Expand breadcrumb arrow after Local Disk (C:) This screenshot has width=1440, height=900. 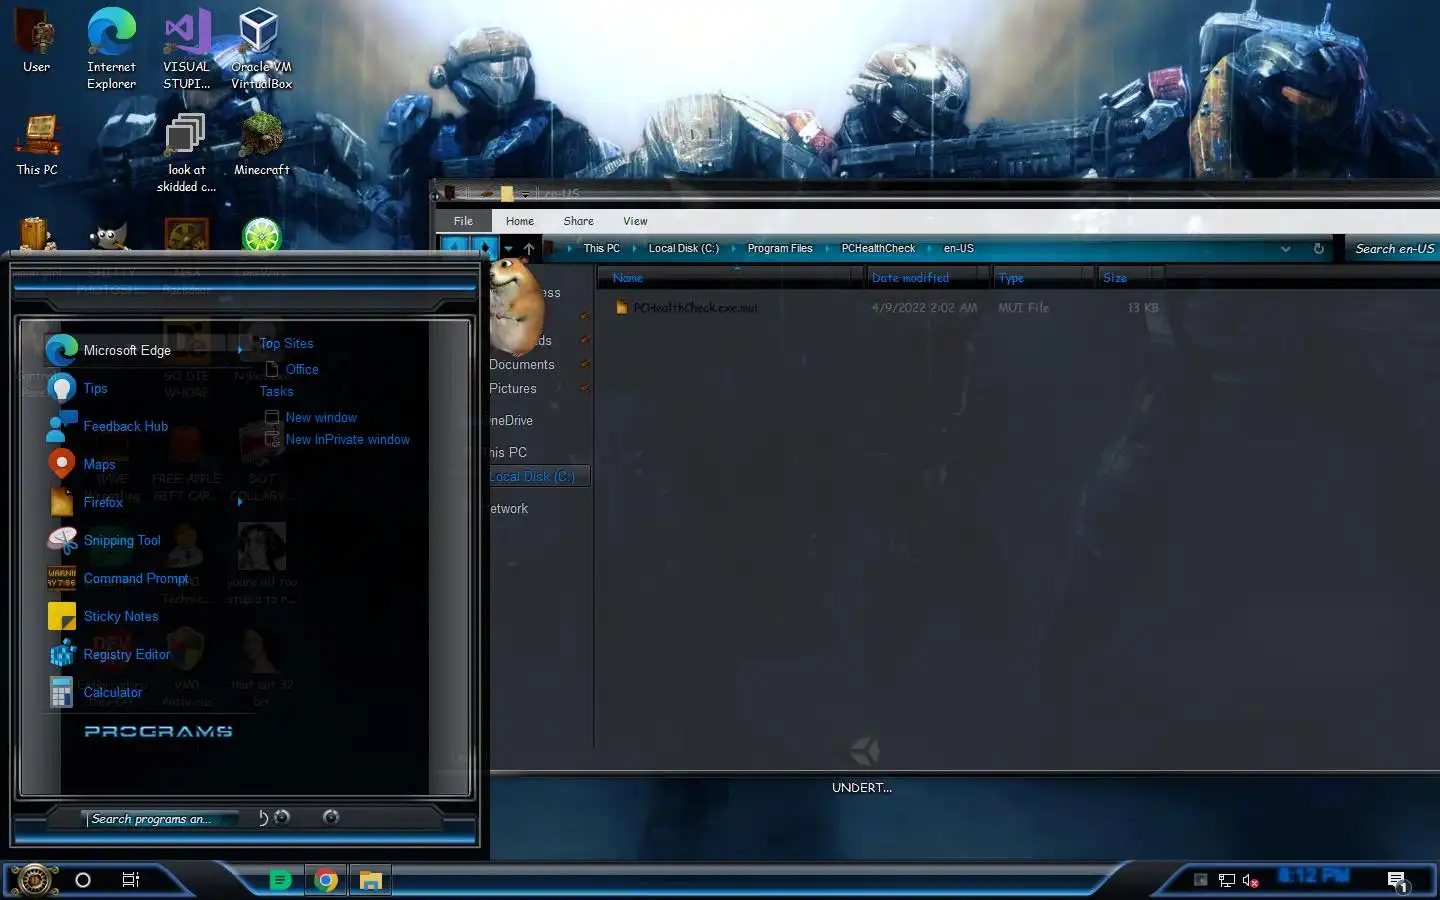732,248
